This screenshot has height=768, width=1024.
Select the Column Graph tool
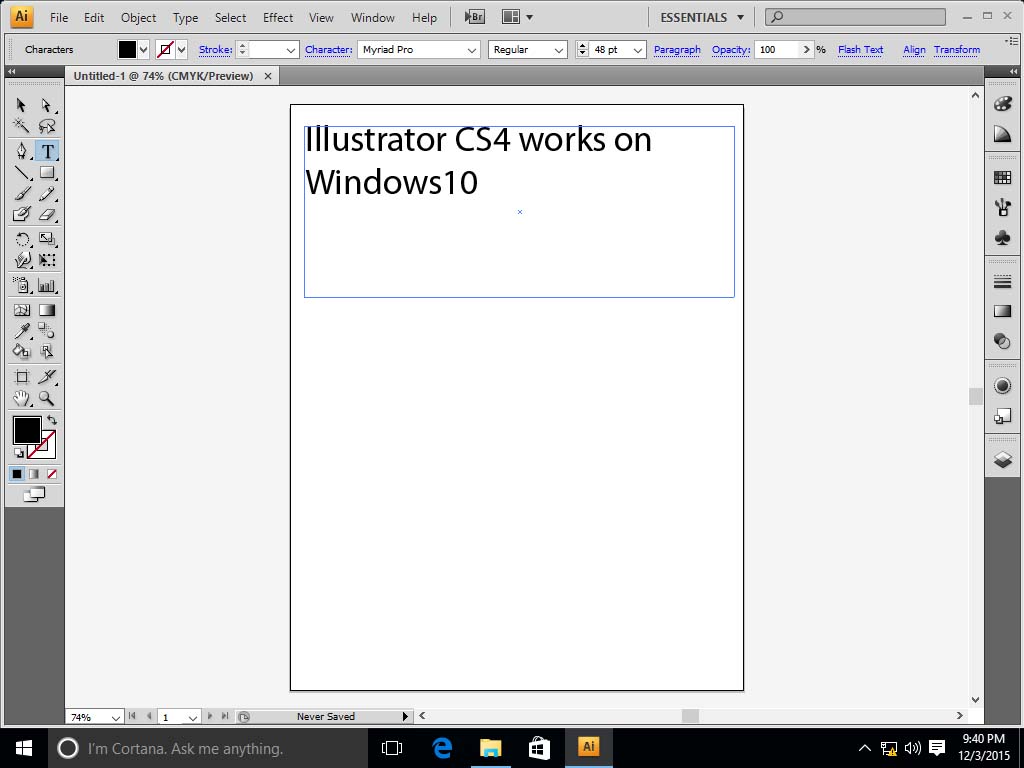47,285
